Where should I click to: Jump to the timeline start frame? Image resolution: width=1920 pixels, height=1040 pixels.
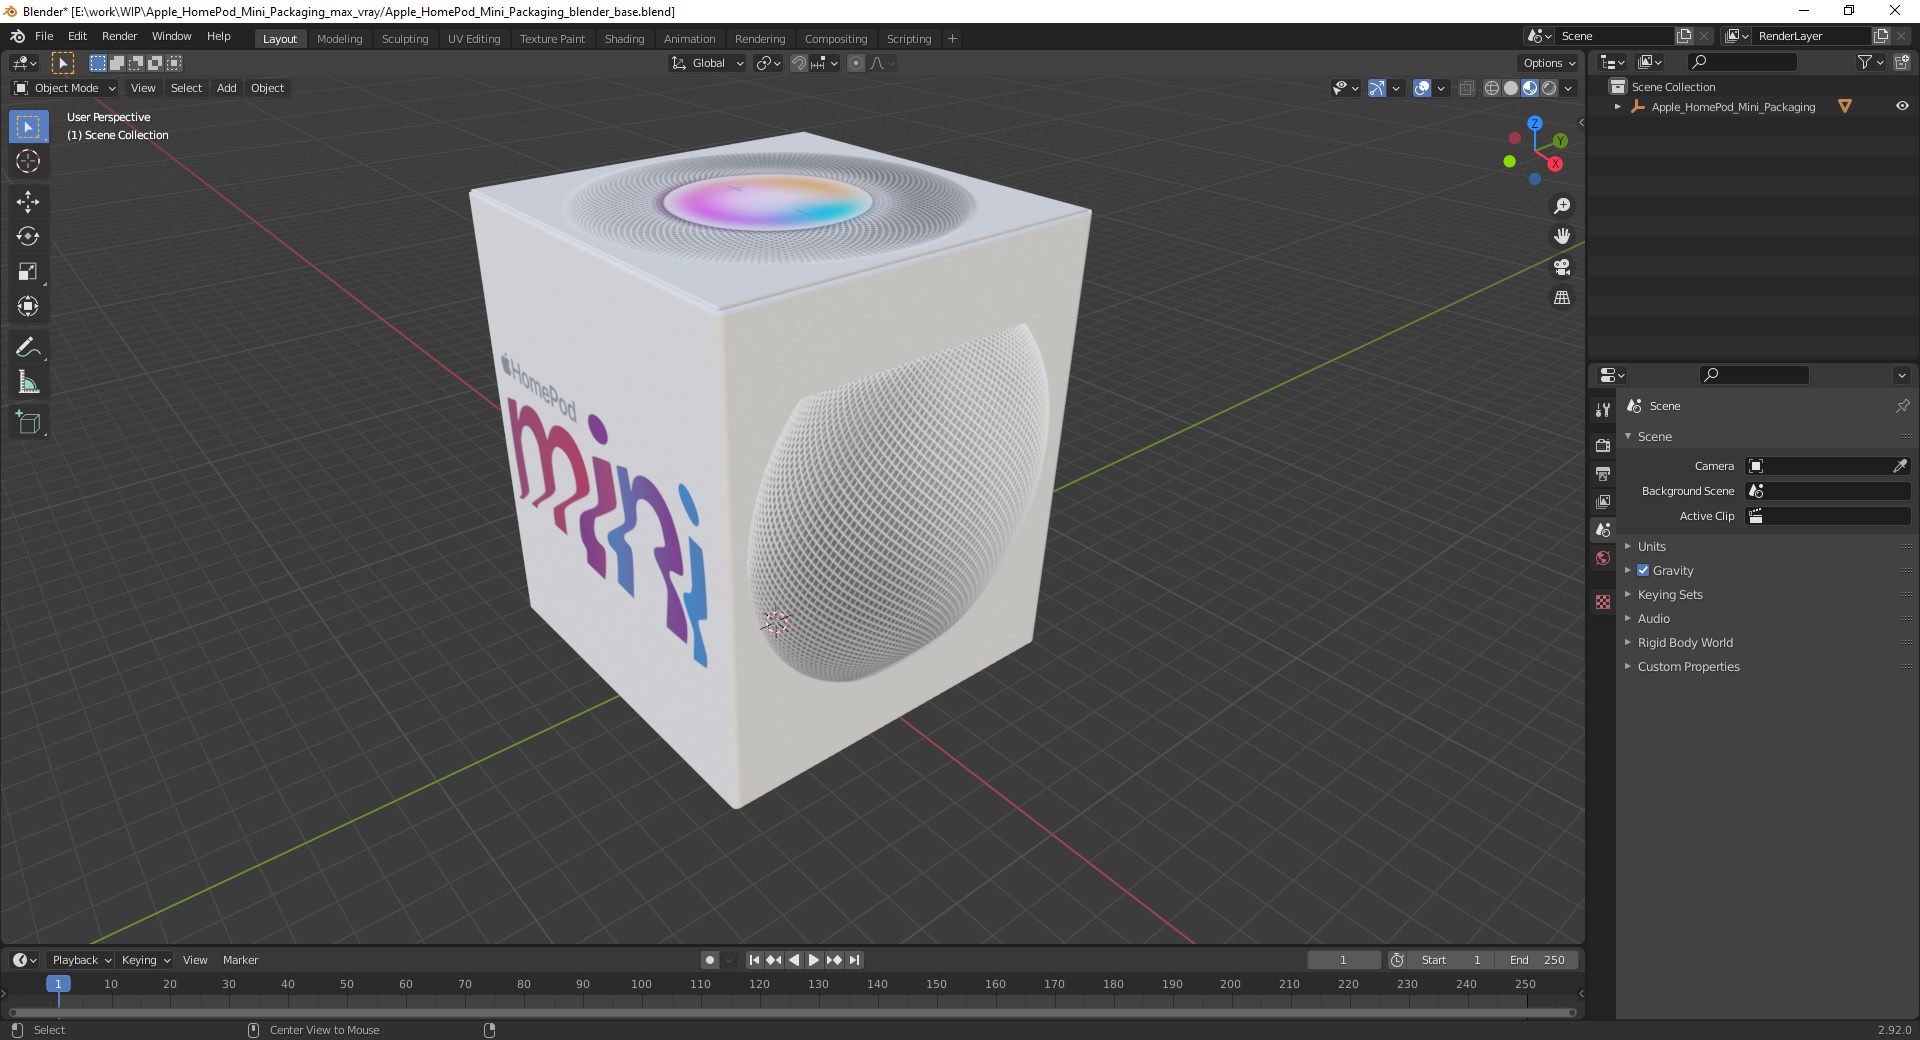754,960
